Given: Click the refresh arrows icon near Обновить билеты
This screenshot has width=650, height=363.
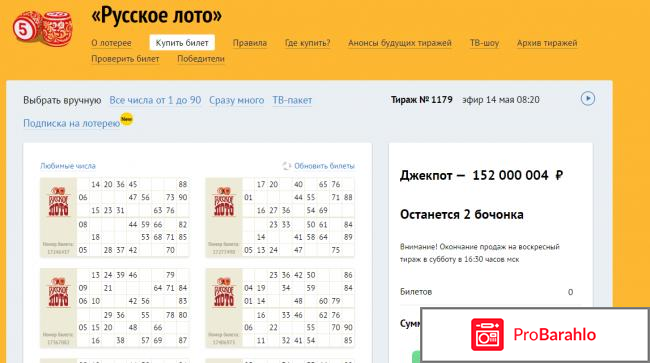Looking at the screenshot, I should [286, 166].
